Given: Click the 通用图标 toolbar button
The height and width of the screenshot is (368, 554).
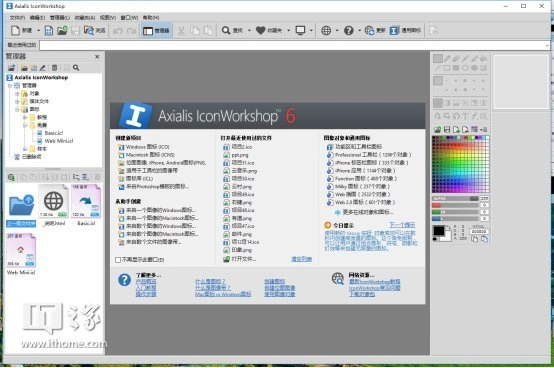Looking at the screenshot, I should click(405, 31).
